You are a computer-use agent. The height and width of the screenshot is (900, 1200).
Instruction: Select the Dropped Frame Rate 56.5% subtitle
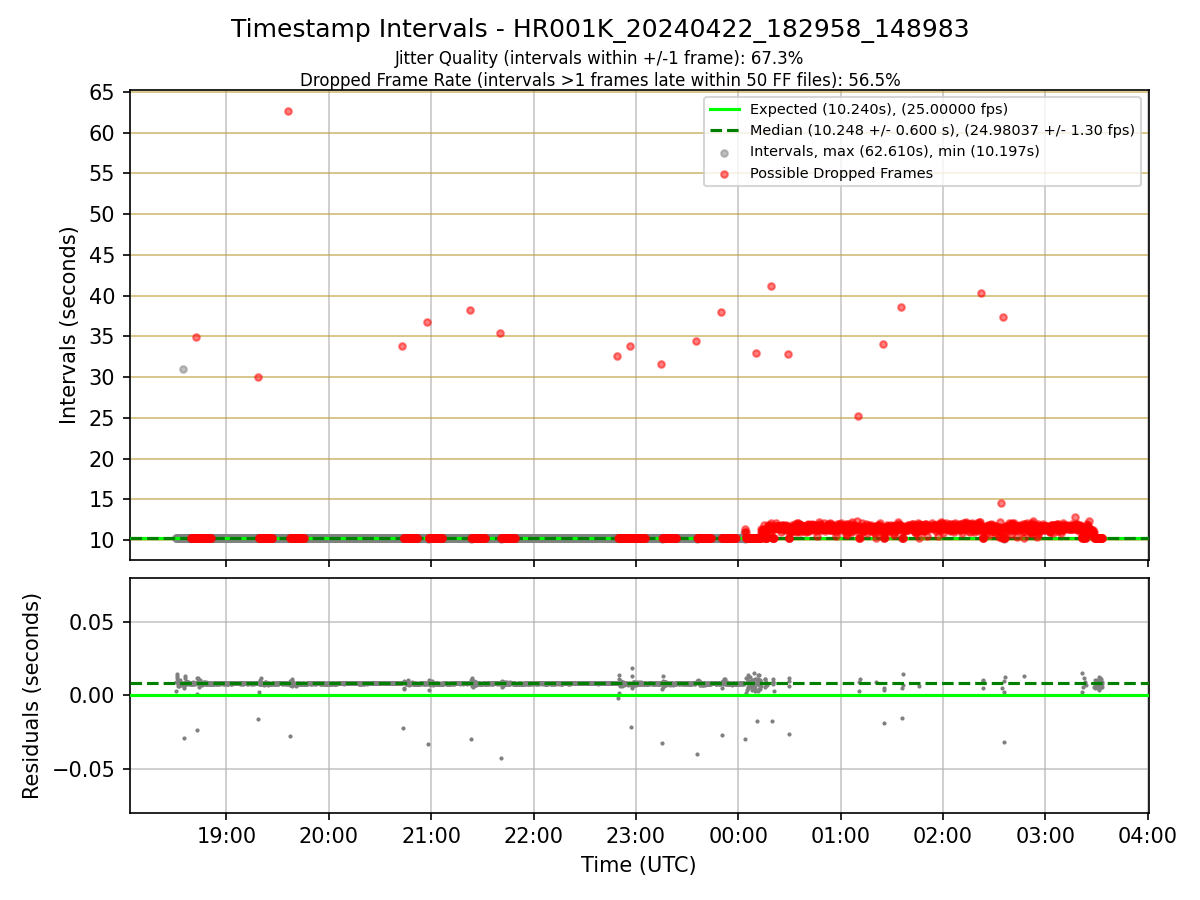pyautogui.click(x=600, y=80)
